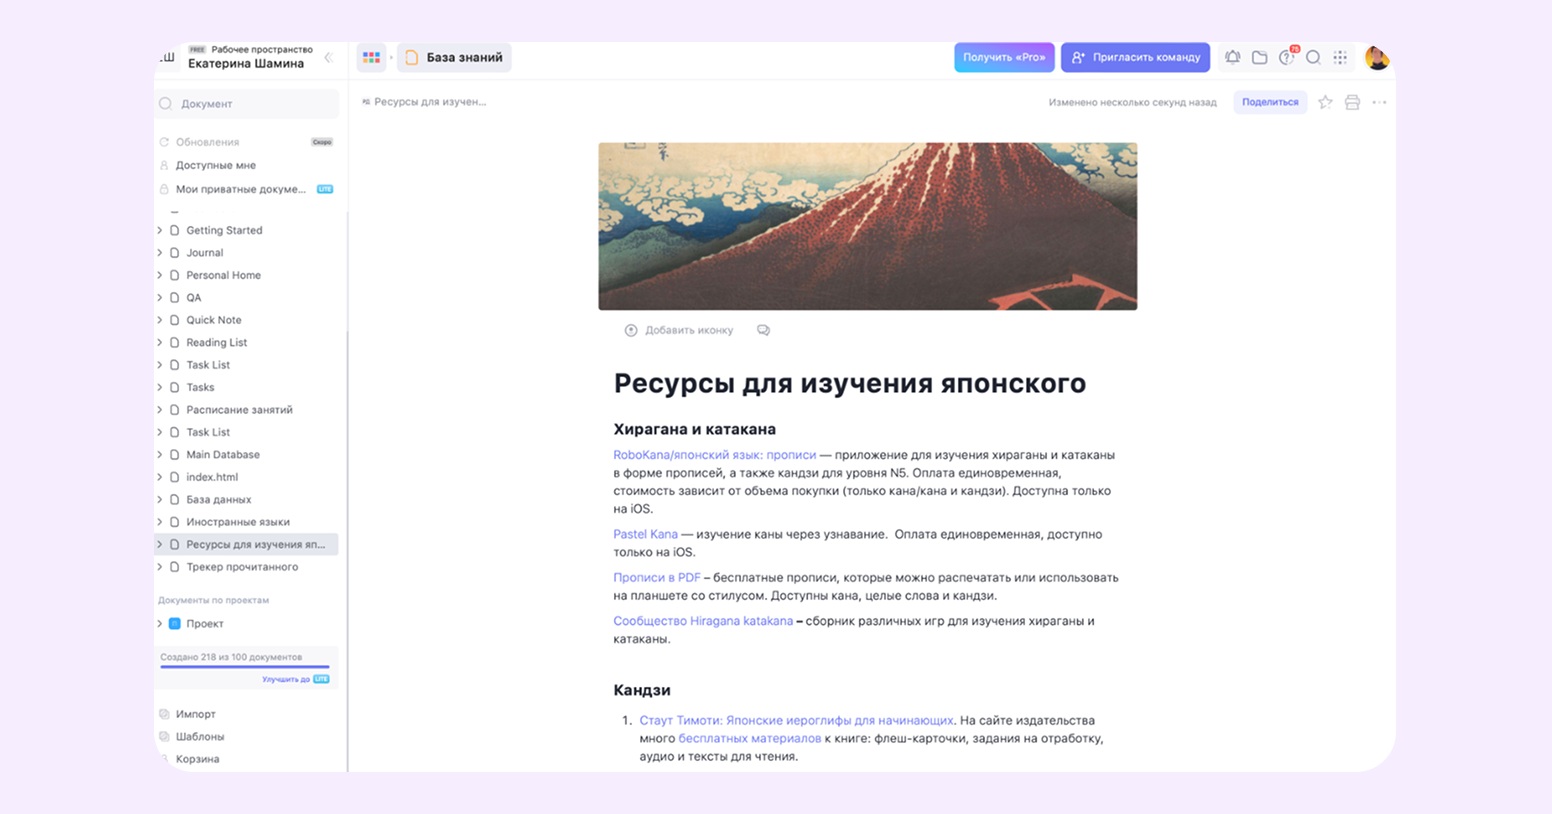The height and width of the screenshot is (814, 1552).
Task: Open the folder archive icon in top bar
Action: pyautogui.click(x=1260, y=57)
